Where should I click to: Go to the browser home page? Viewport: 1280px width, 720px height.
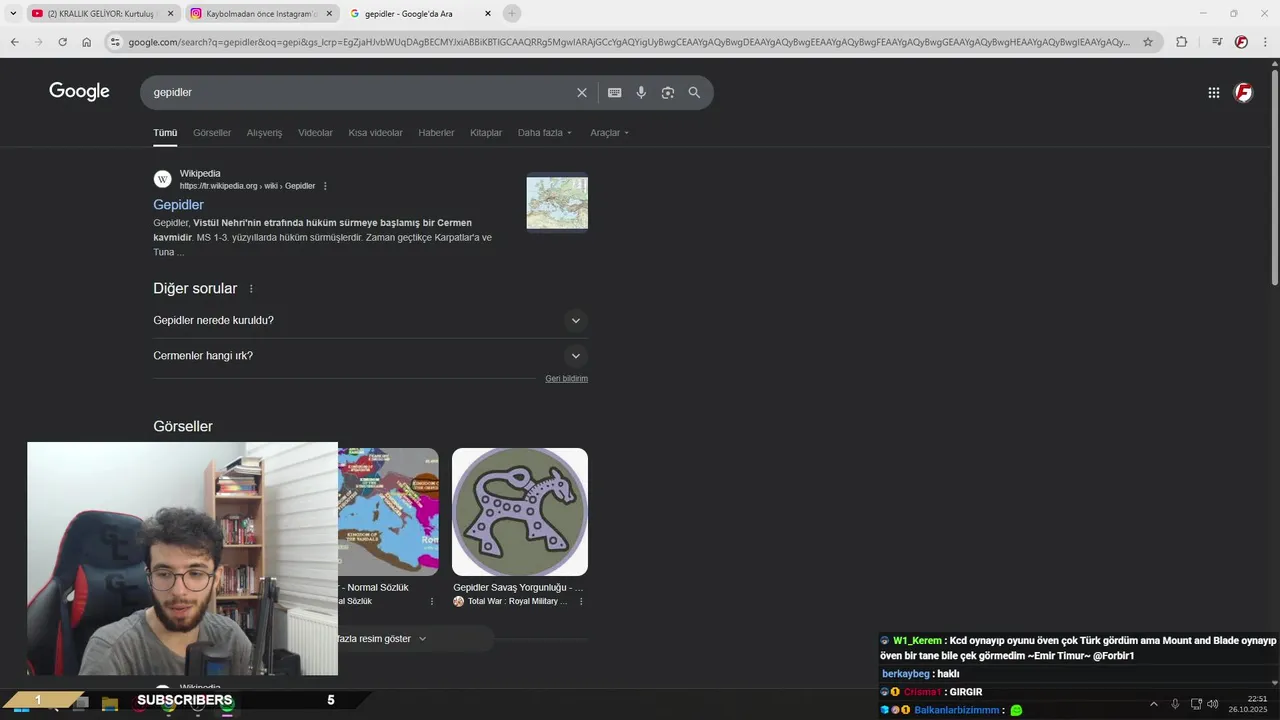[x=87, y=42]
